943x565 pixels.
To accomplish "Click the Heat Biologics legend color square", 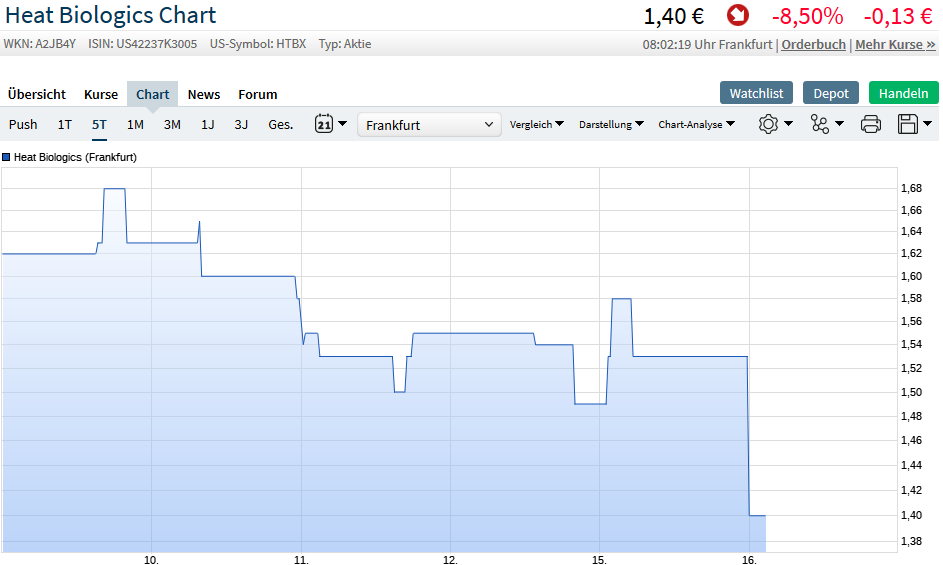I will [7, 157].
